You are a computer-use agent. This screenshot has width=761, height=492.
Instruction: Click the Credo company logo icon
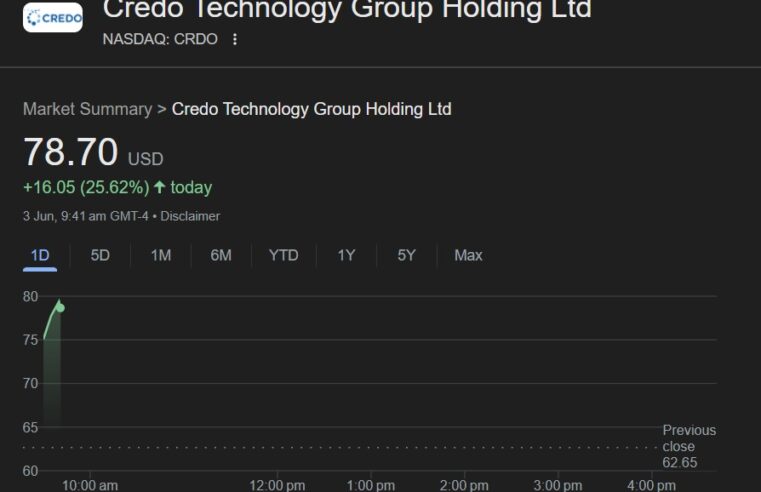(x=53, y=17)
